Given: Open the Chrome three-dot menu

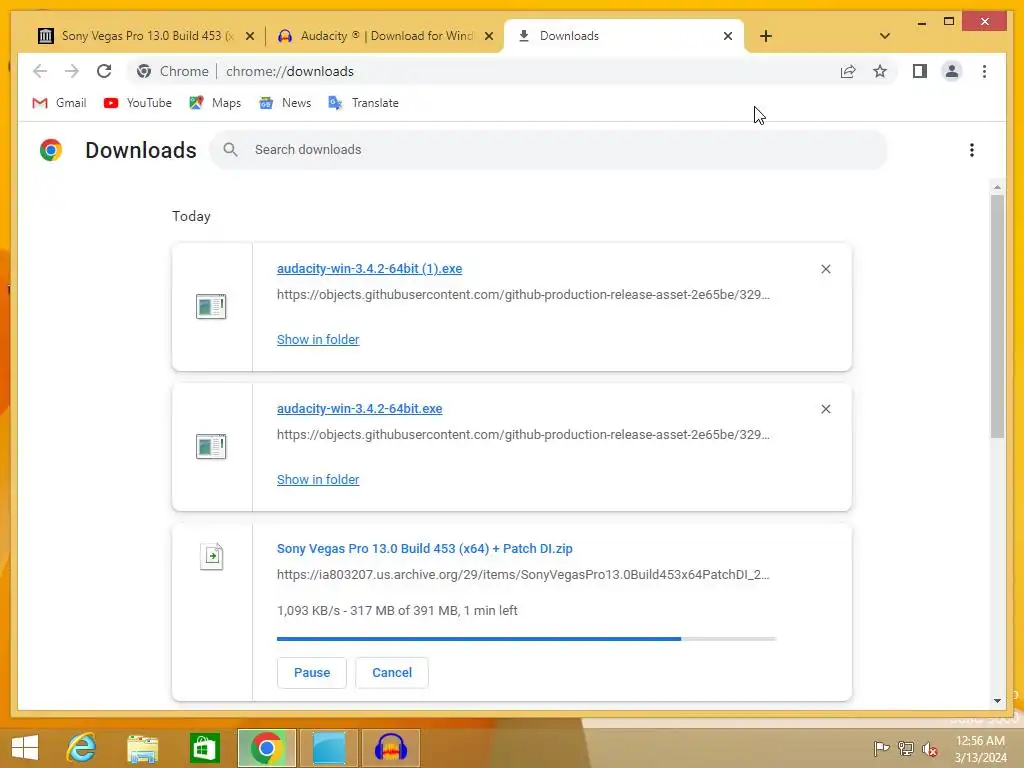Looking at the screenshot, I should point(984,71).
